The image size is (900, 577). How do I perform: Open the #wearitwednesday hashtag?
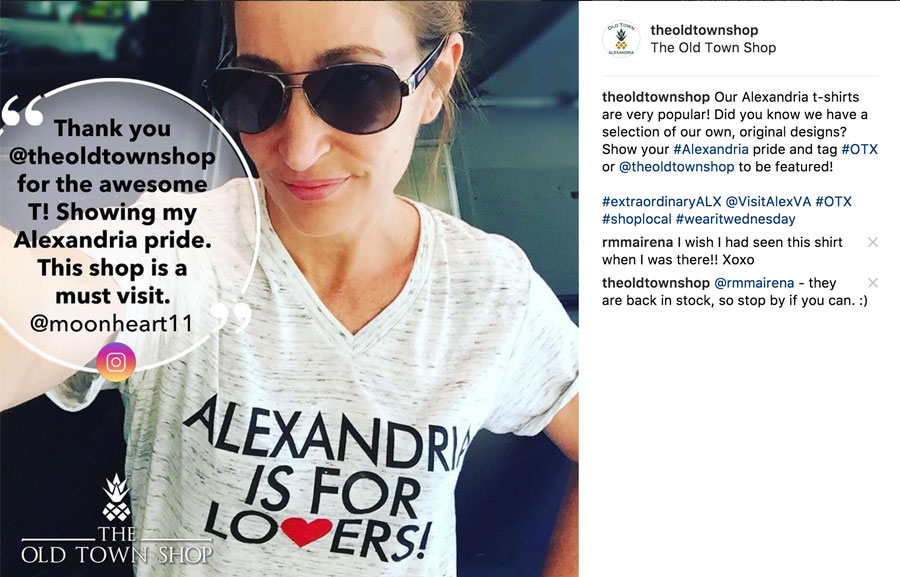735,219
